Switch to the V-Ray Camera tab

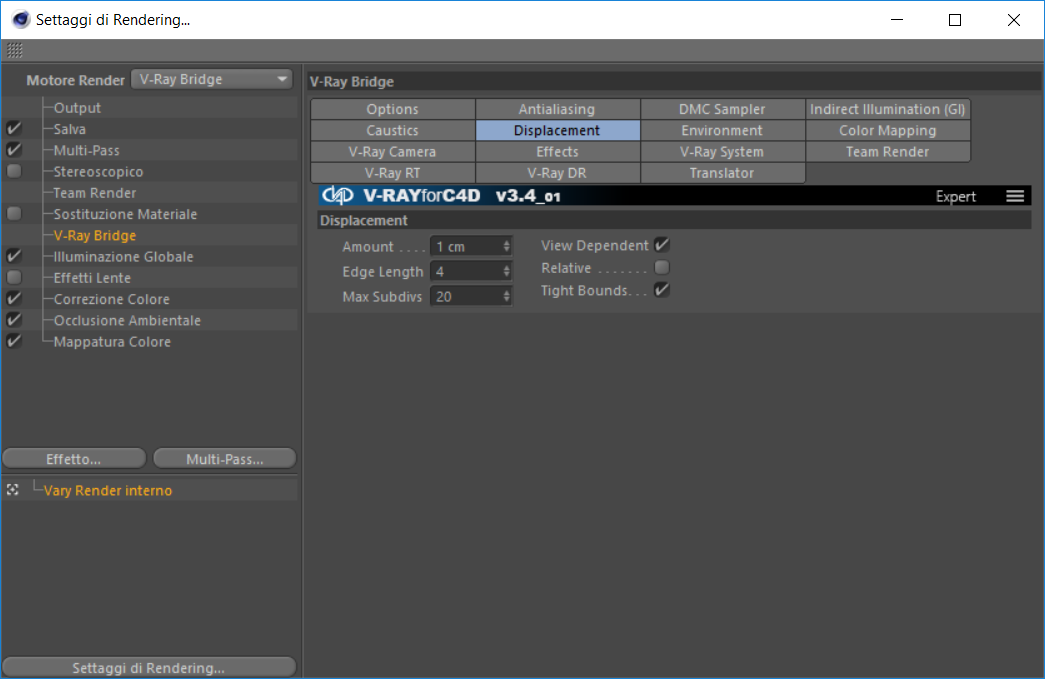pos(393,152)
